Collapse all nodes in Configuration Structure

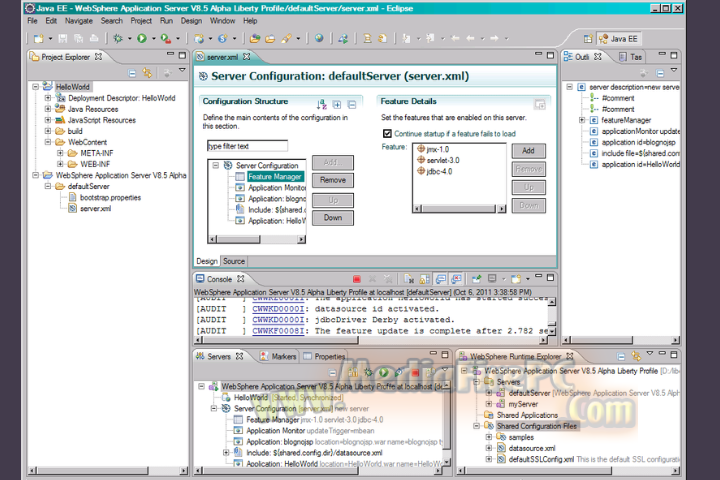(352, 105)
